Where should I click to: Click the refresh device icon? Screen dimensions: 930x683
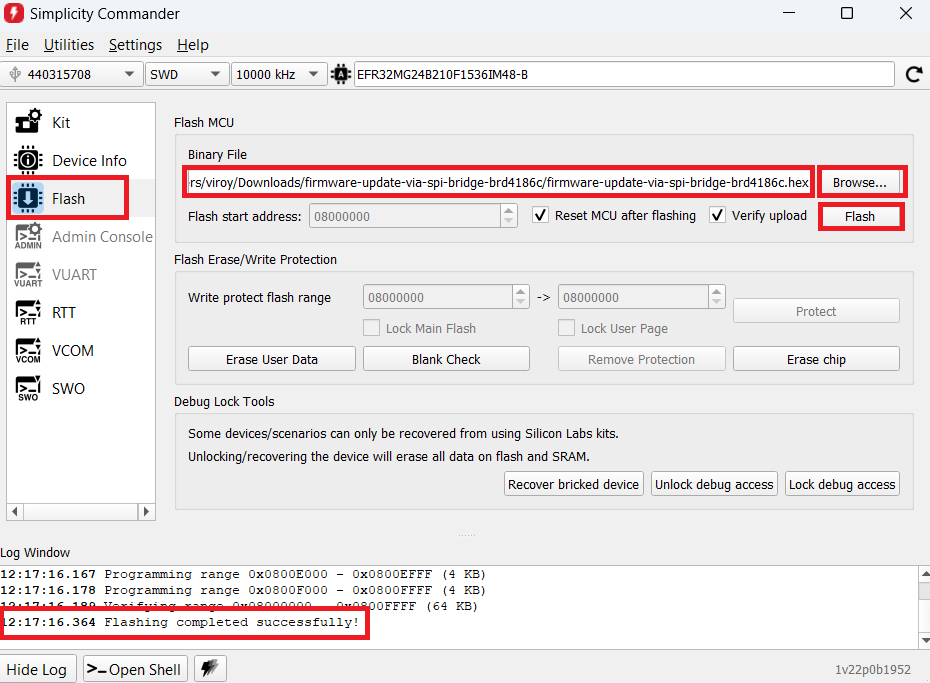(x=913, y=74)
